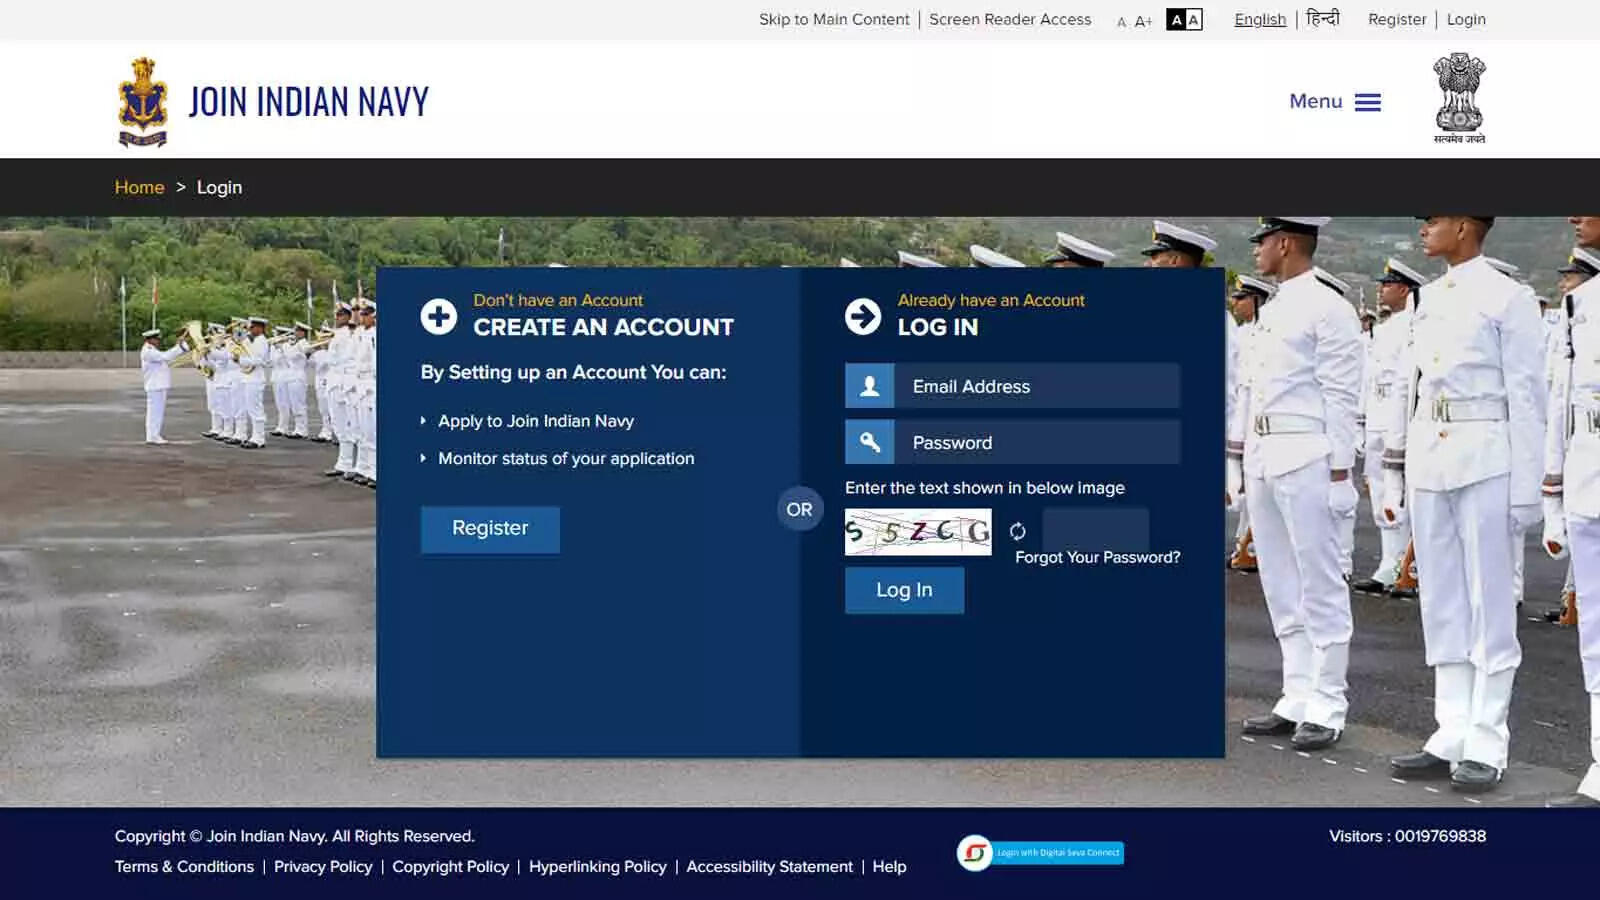
Task: Click Forgot Your Password link
Action: click(x=1097, y=557)
